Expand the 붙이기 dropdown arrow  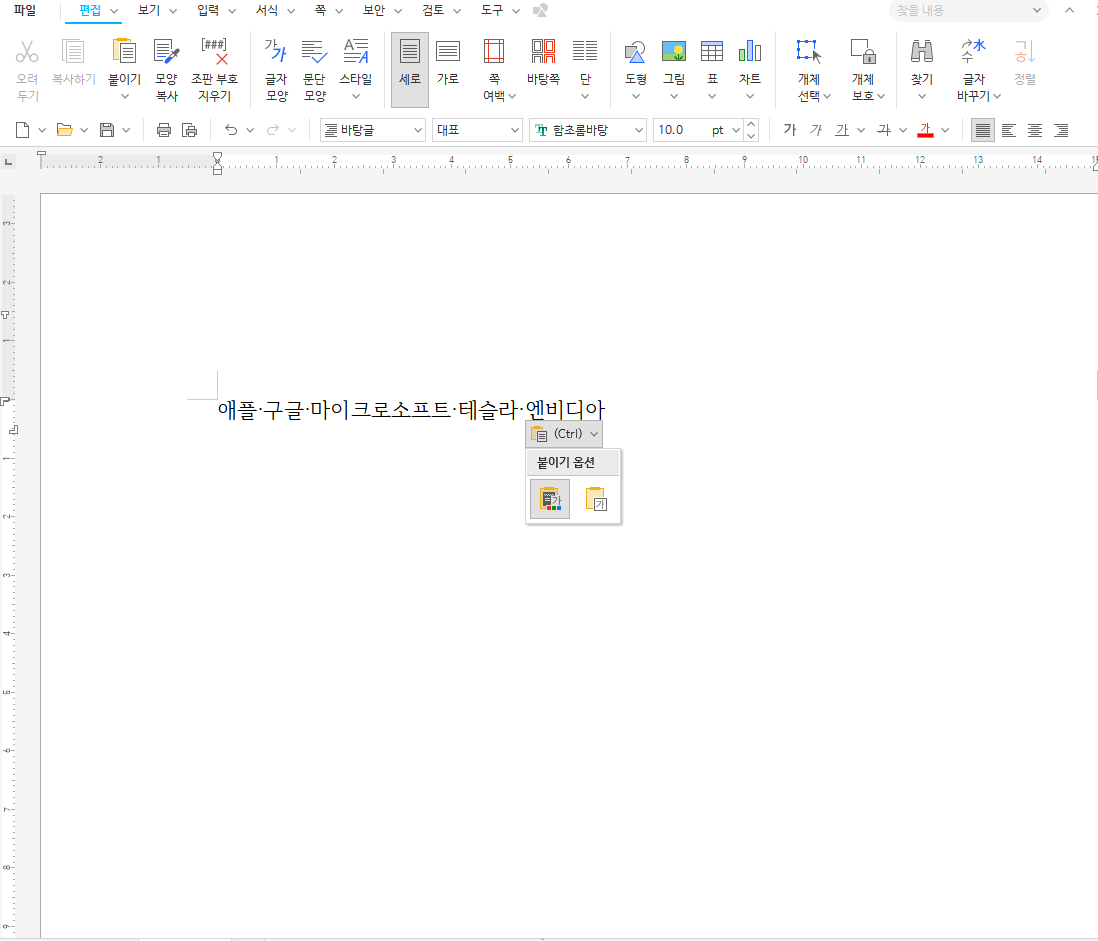pos(125,96)
